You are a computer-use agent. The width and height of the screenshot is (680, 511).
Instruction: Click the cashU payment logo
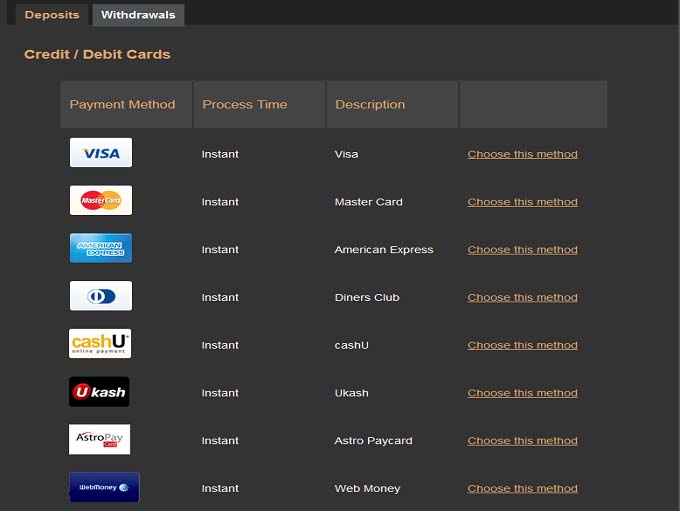100,344
